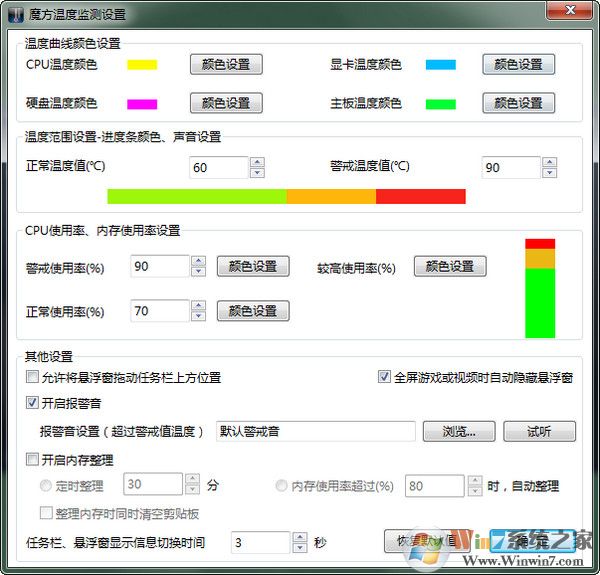
Task: Open 颜色设置 for 正常使用率
Action: click(253, 311)
